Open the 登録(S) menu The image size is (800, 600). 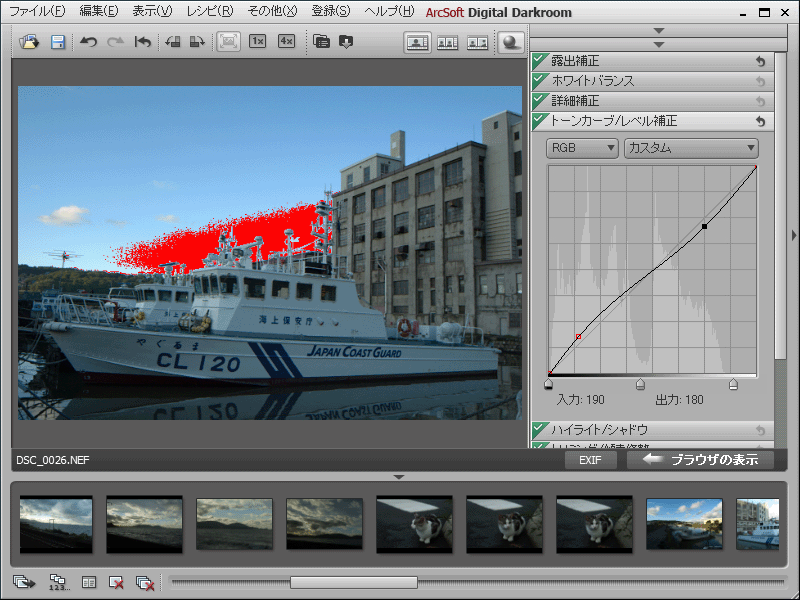tap(331, 11)
